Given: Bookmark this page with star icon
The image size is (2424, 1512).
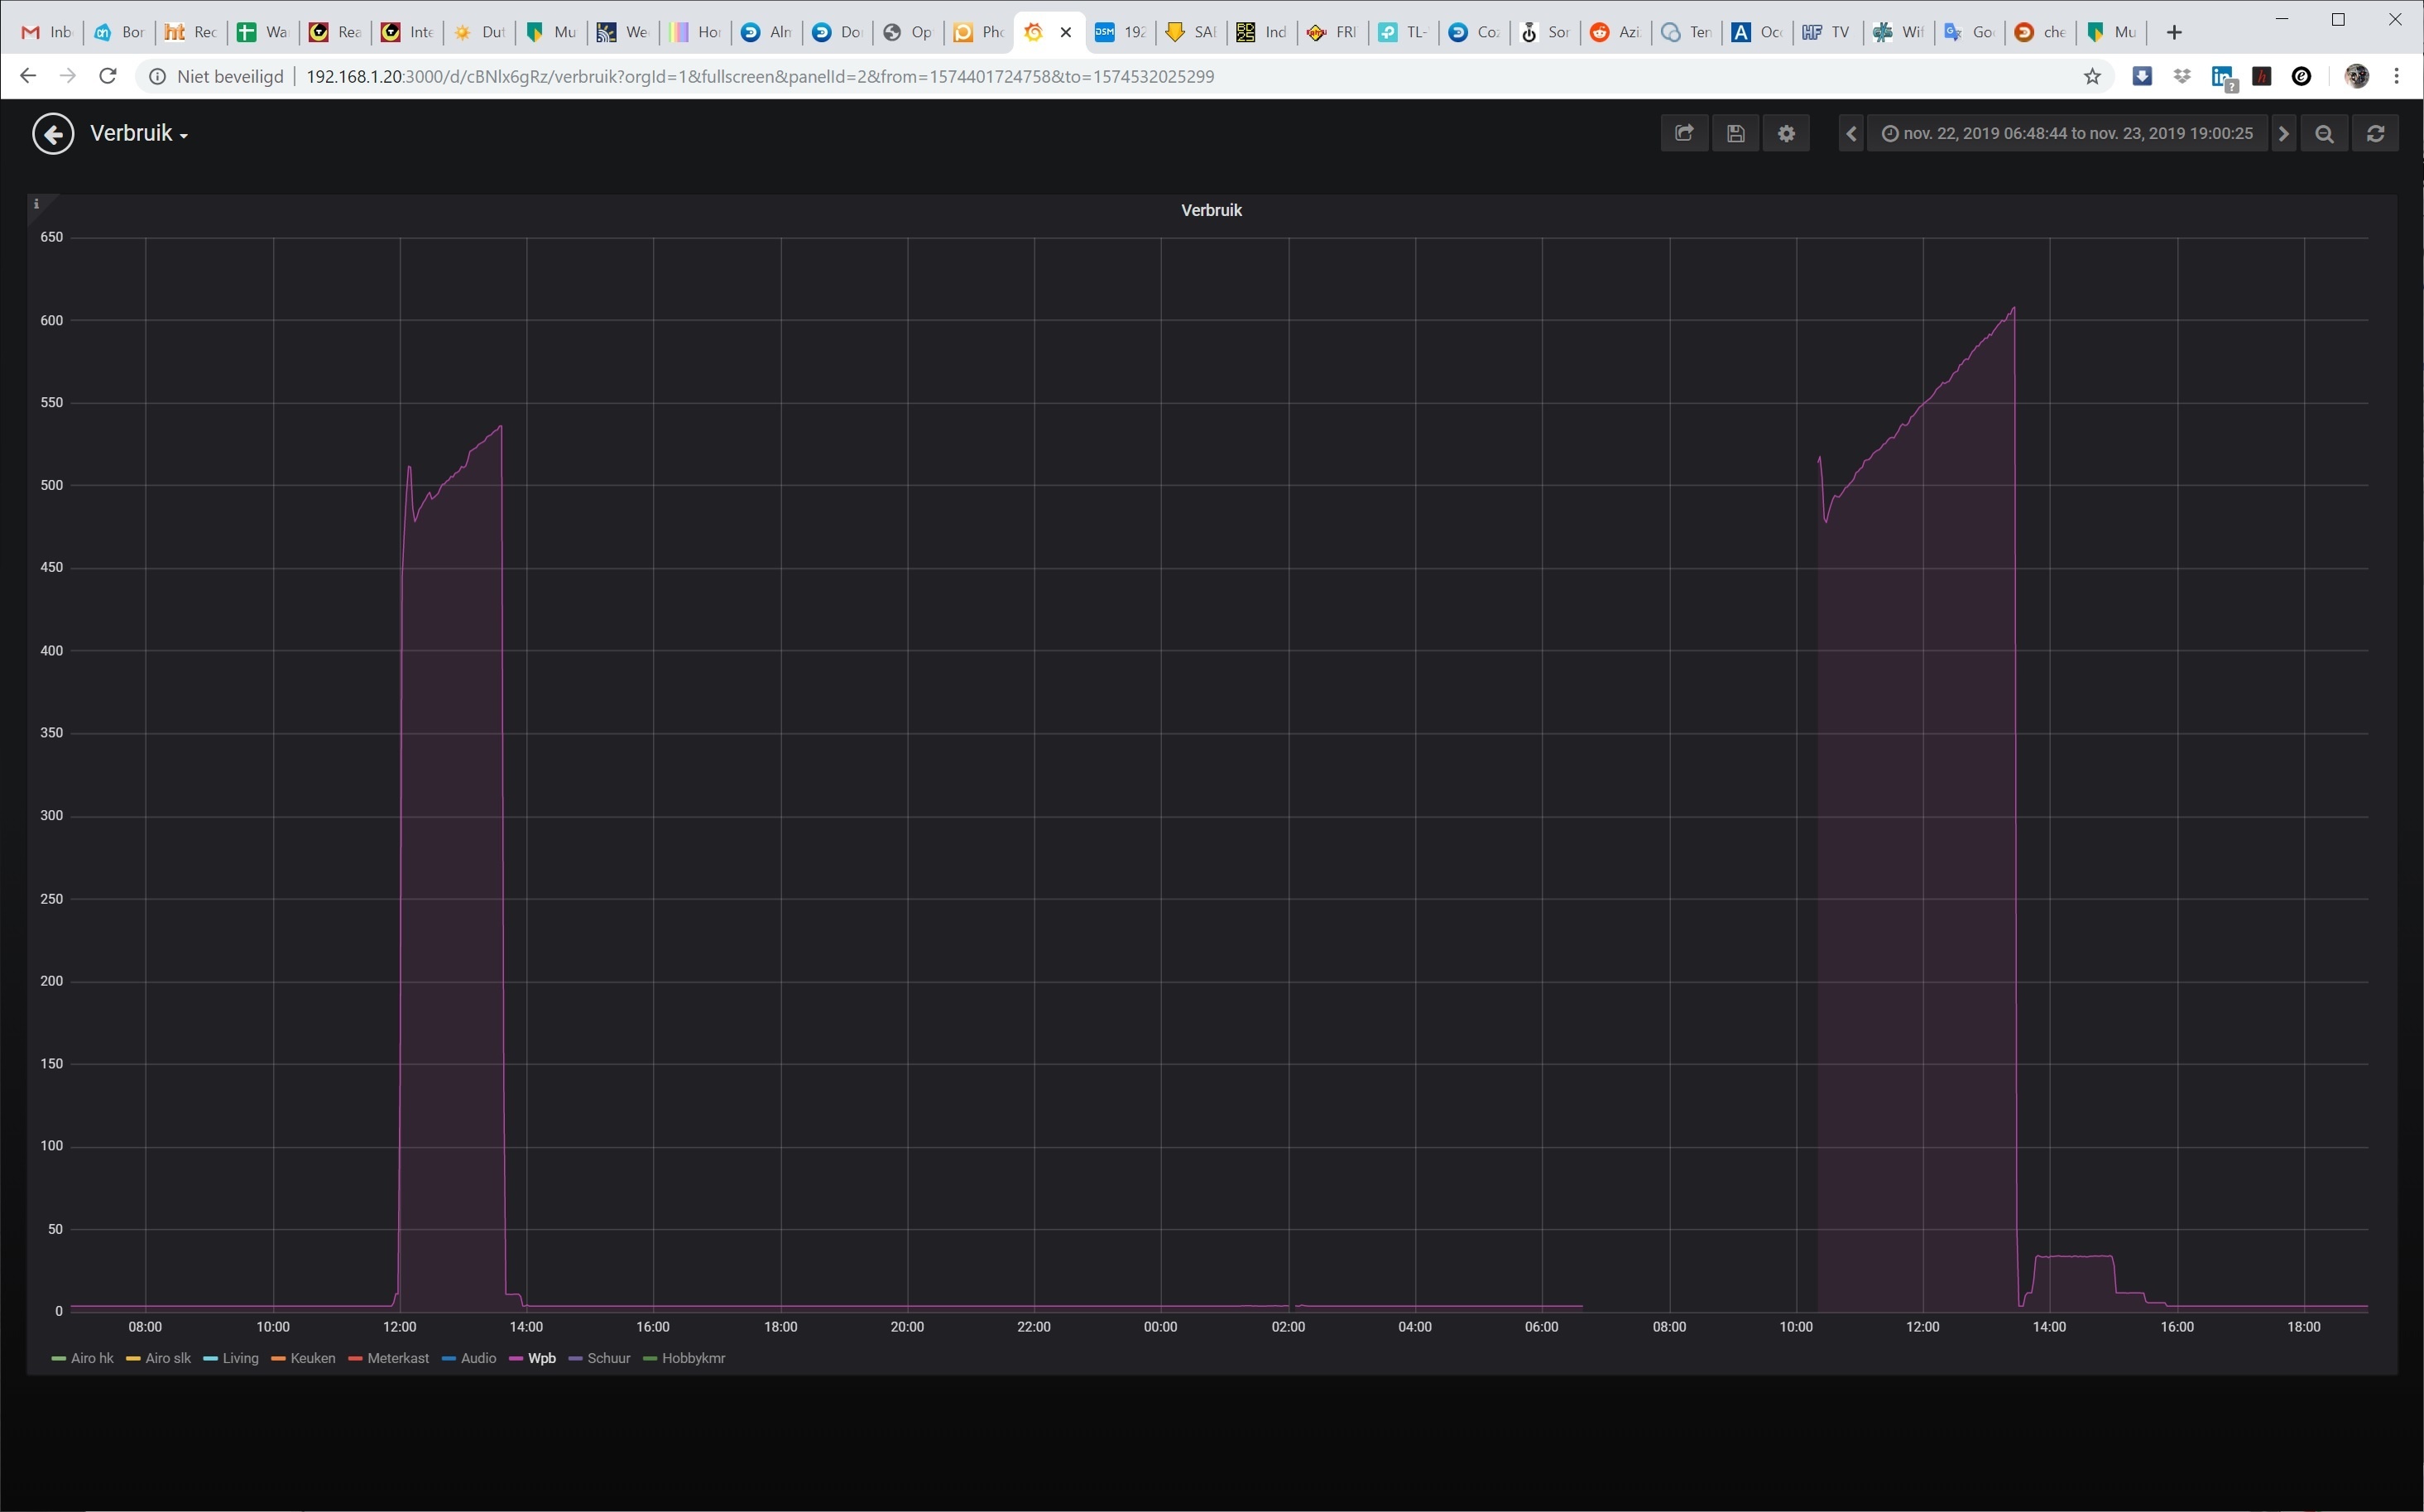Looking at the screenshot, I should [2092, 77].
